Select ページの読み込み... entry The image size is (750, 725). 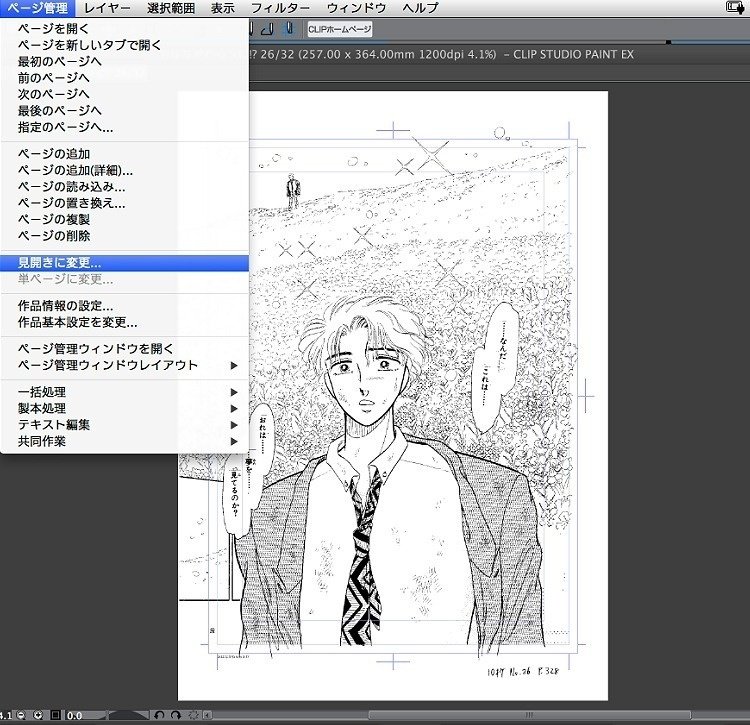(124, 187)
